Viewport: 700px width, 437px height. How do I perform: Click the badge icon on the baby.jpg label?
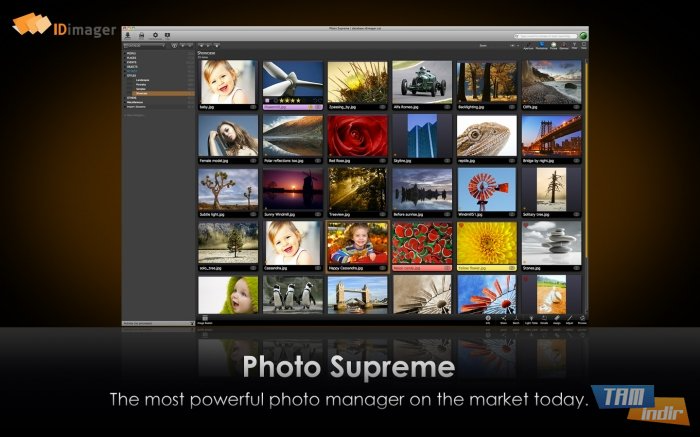(253, 107)
